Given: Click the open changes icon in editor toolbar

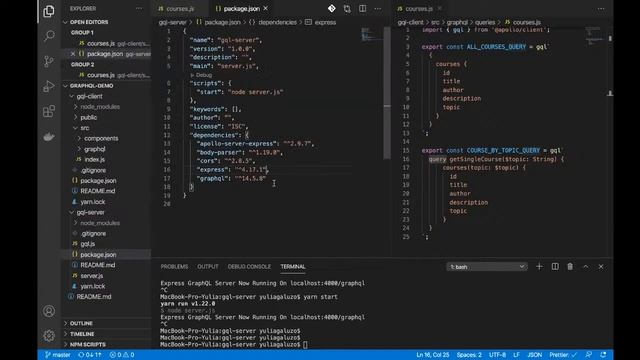Looking at the screenshot, I should [x=347, y=9].
